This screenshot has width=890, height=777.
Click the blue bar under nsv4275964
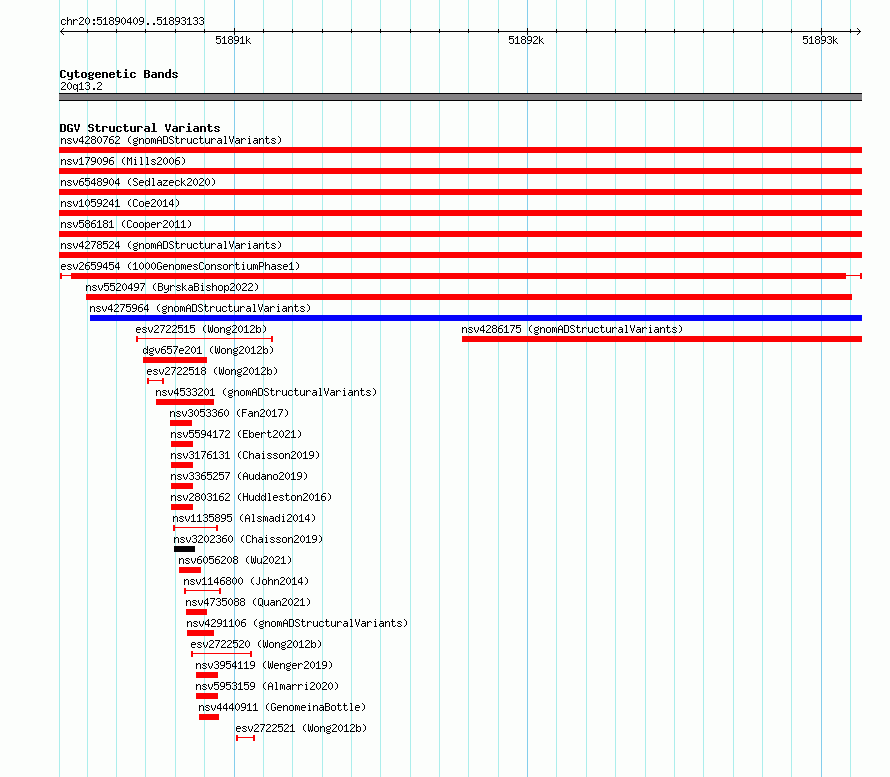coord(476,318)
